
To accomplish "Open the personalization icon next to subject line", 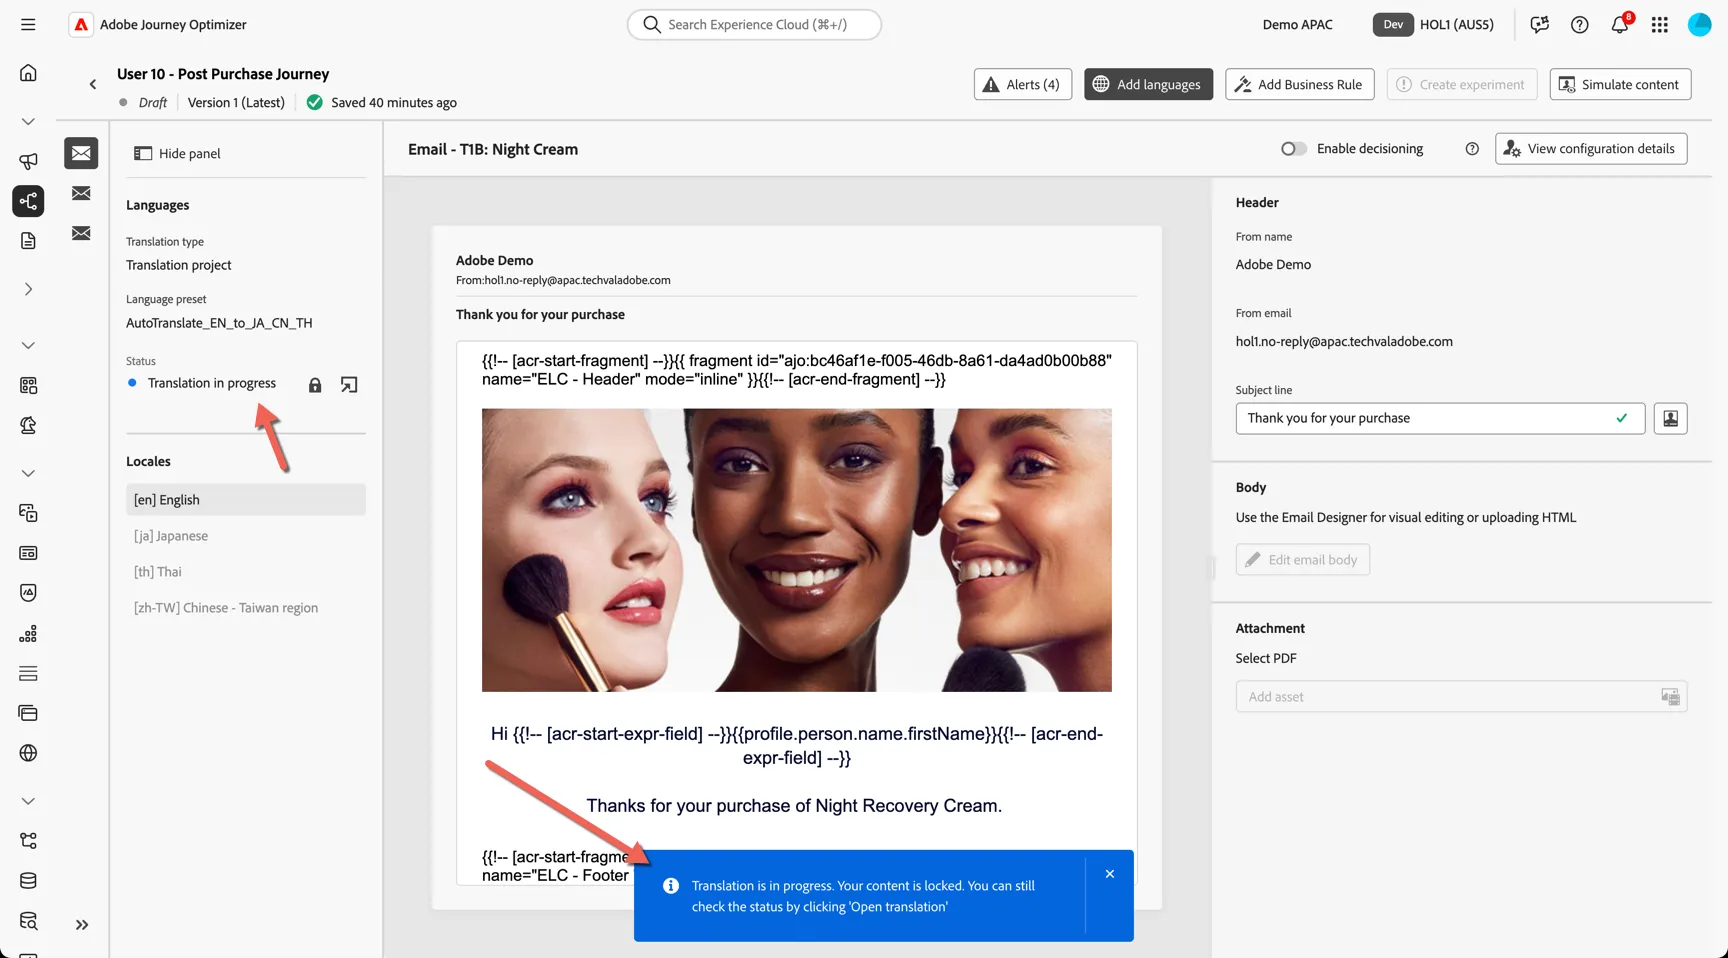I will [1670, 418].
